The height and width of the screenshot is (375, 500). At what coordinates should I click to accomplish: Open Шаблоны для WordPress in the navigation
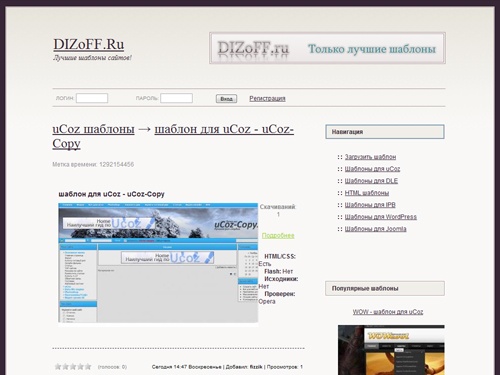tap(381, 217)
